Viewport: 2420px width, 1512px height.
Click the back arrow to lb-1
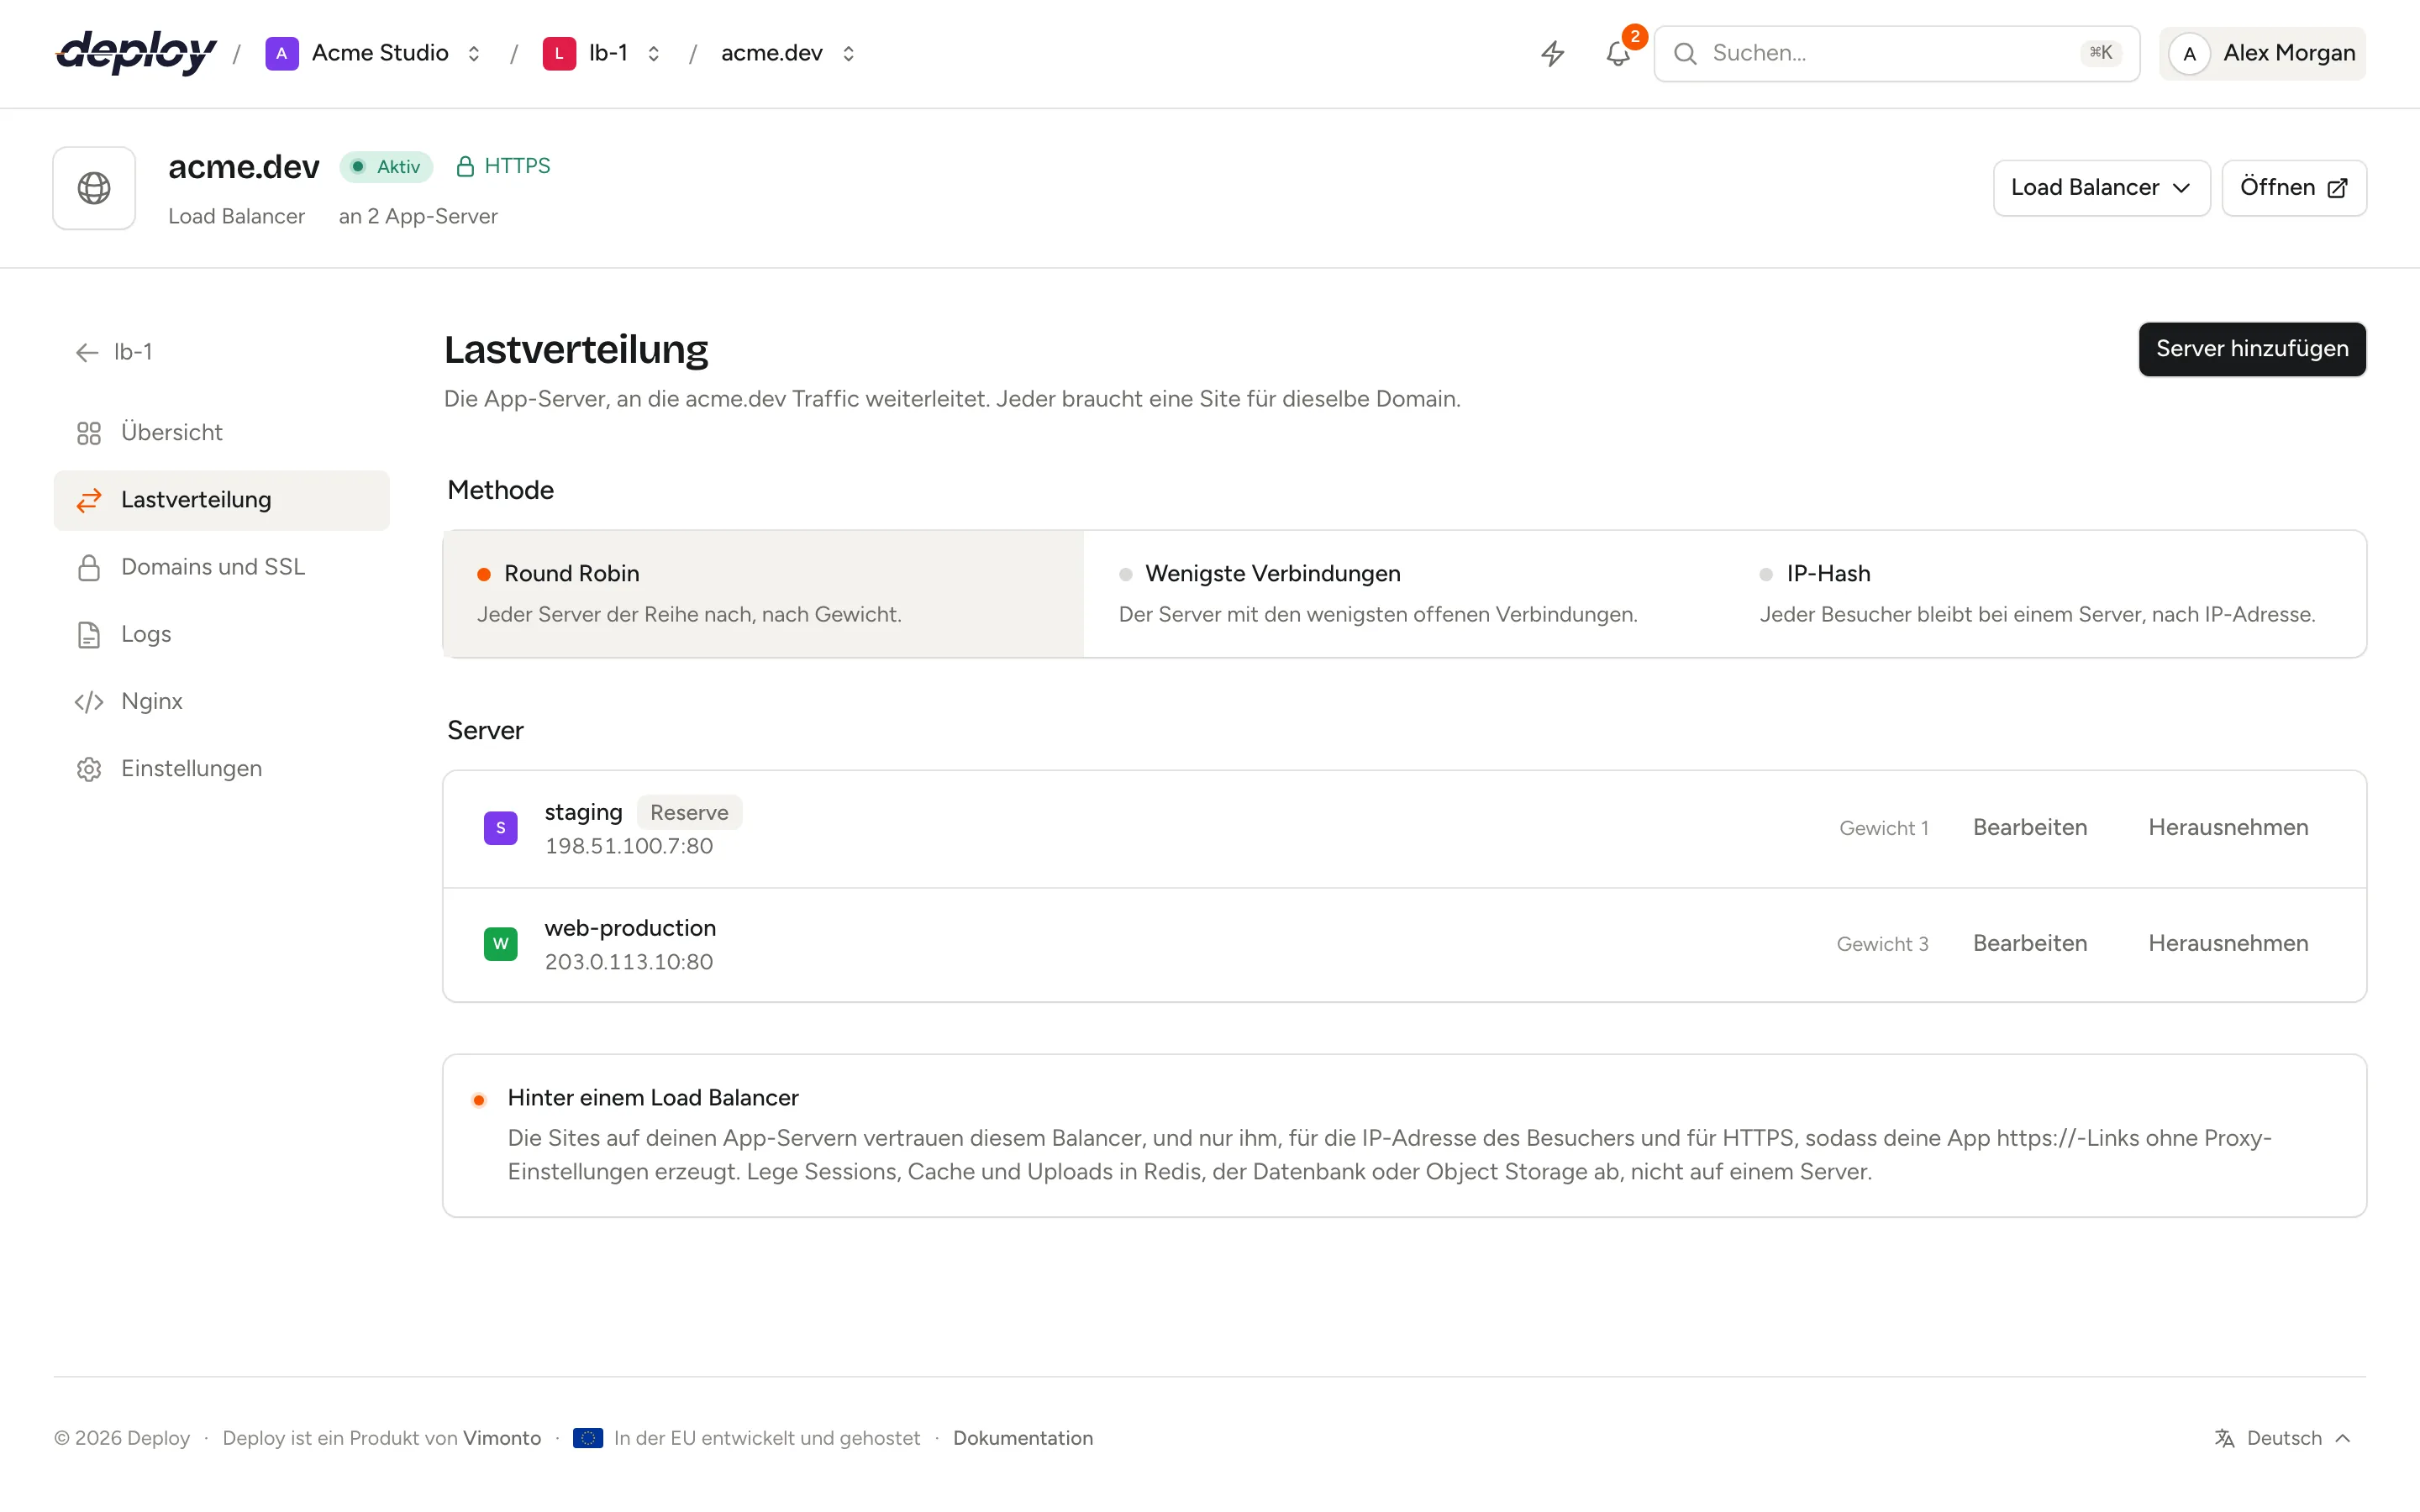coord(87,352)
